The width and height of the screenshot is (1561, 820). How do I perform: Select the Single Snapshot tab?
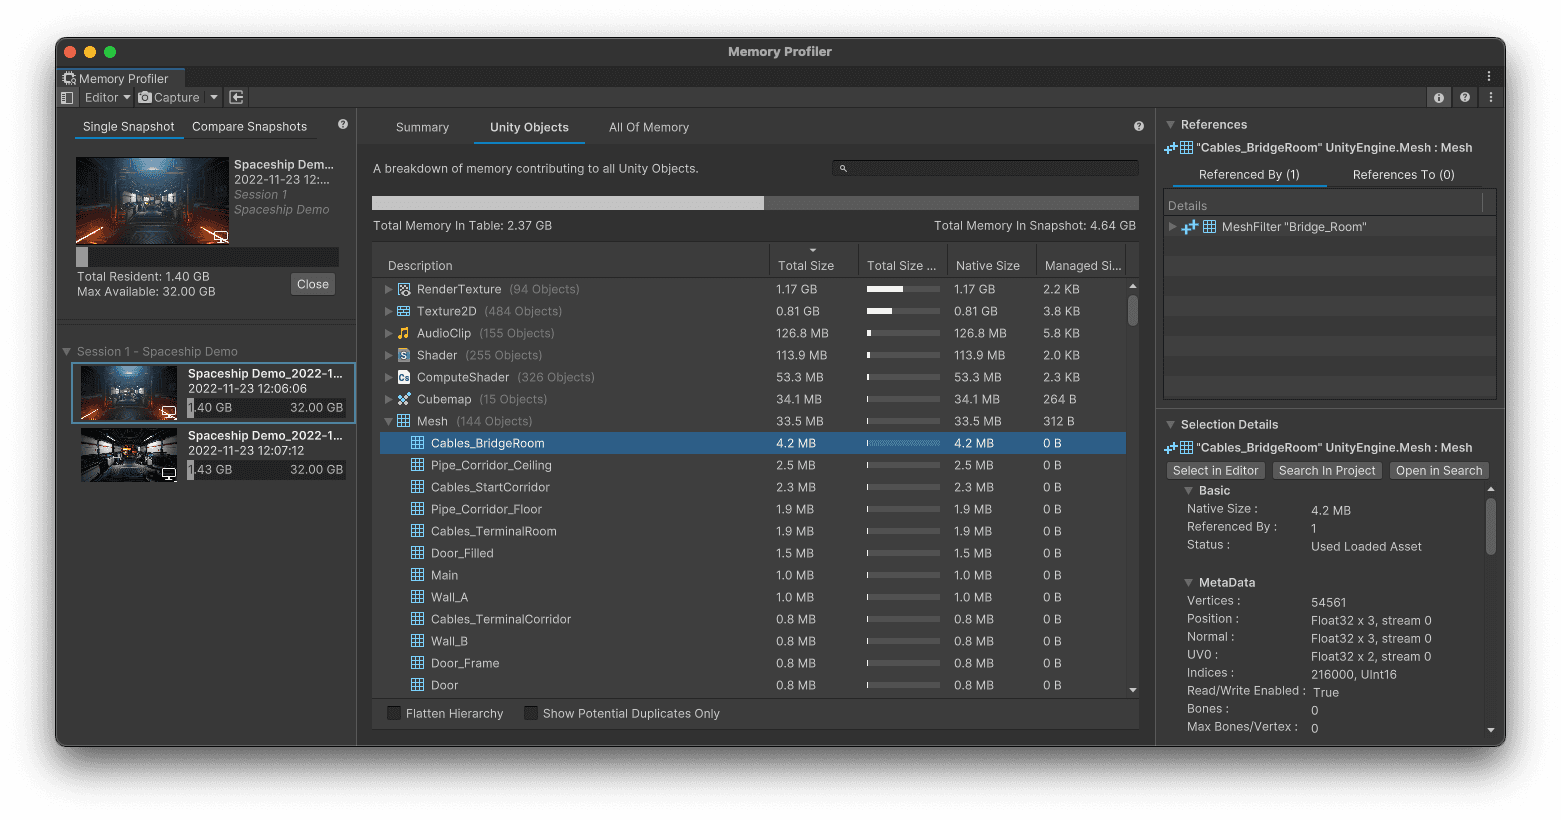pos(128,127)
